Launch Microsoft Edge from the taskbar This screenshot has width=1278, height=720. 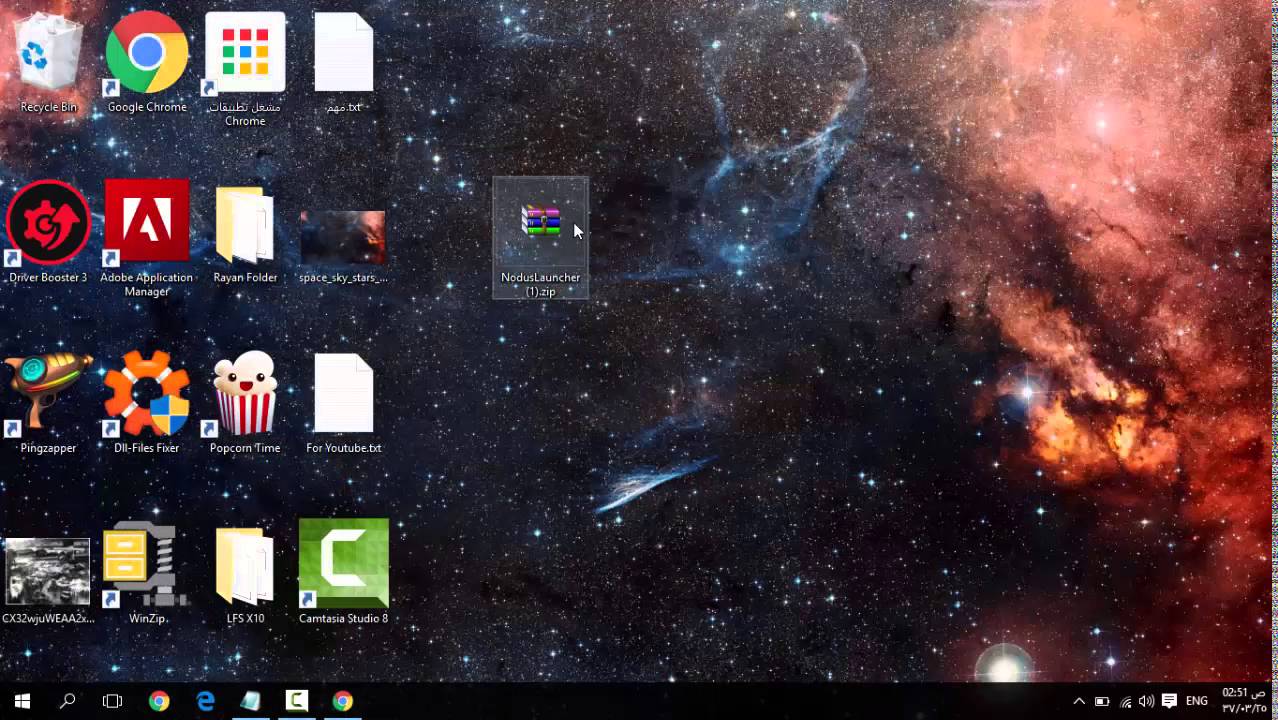tap(205, 701)
